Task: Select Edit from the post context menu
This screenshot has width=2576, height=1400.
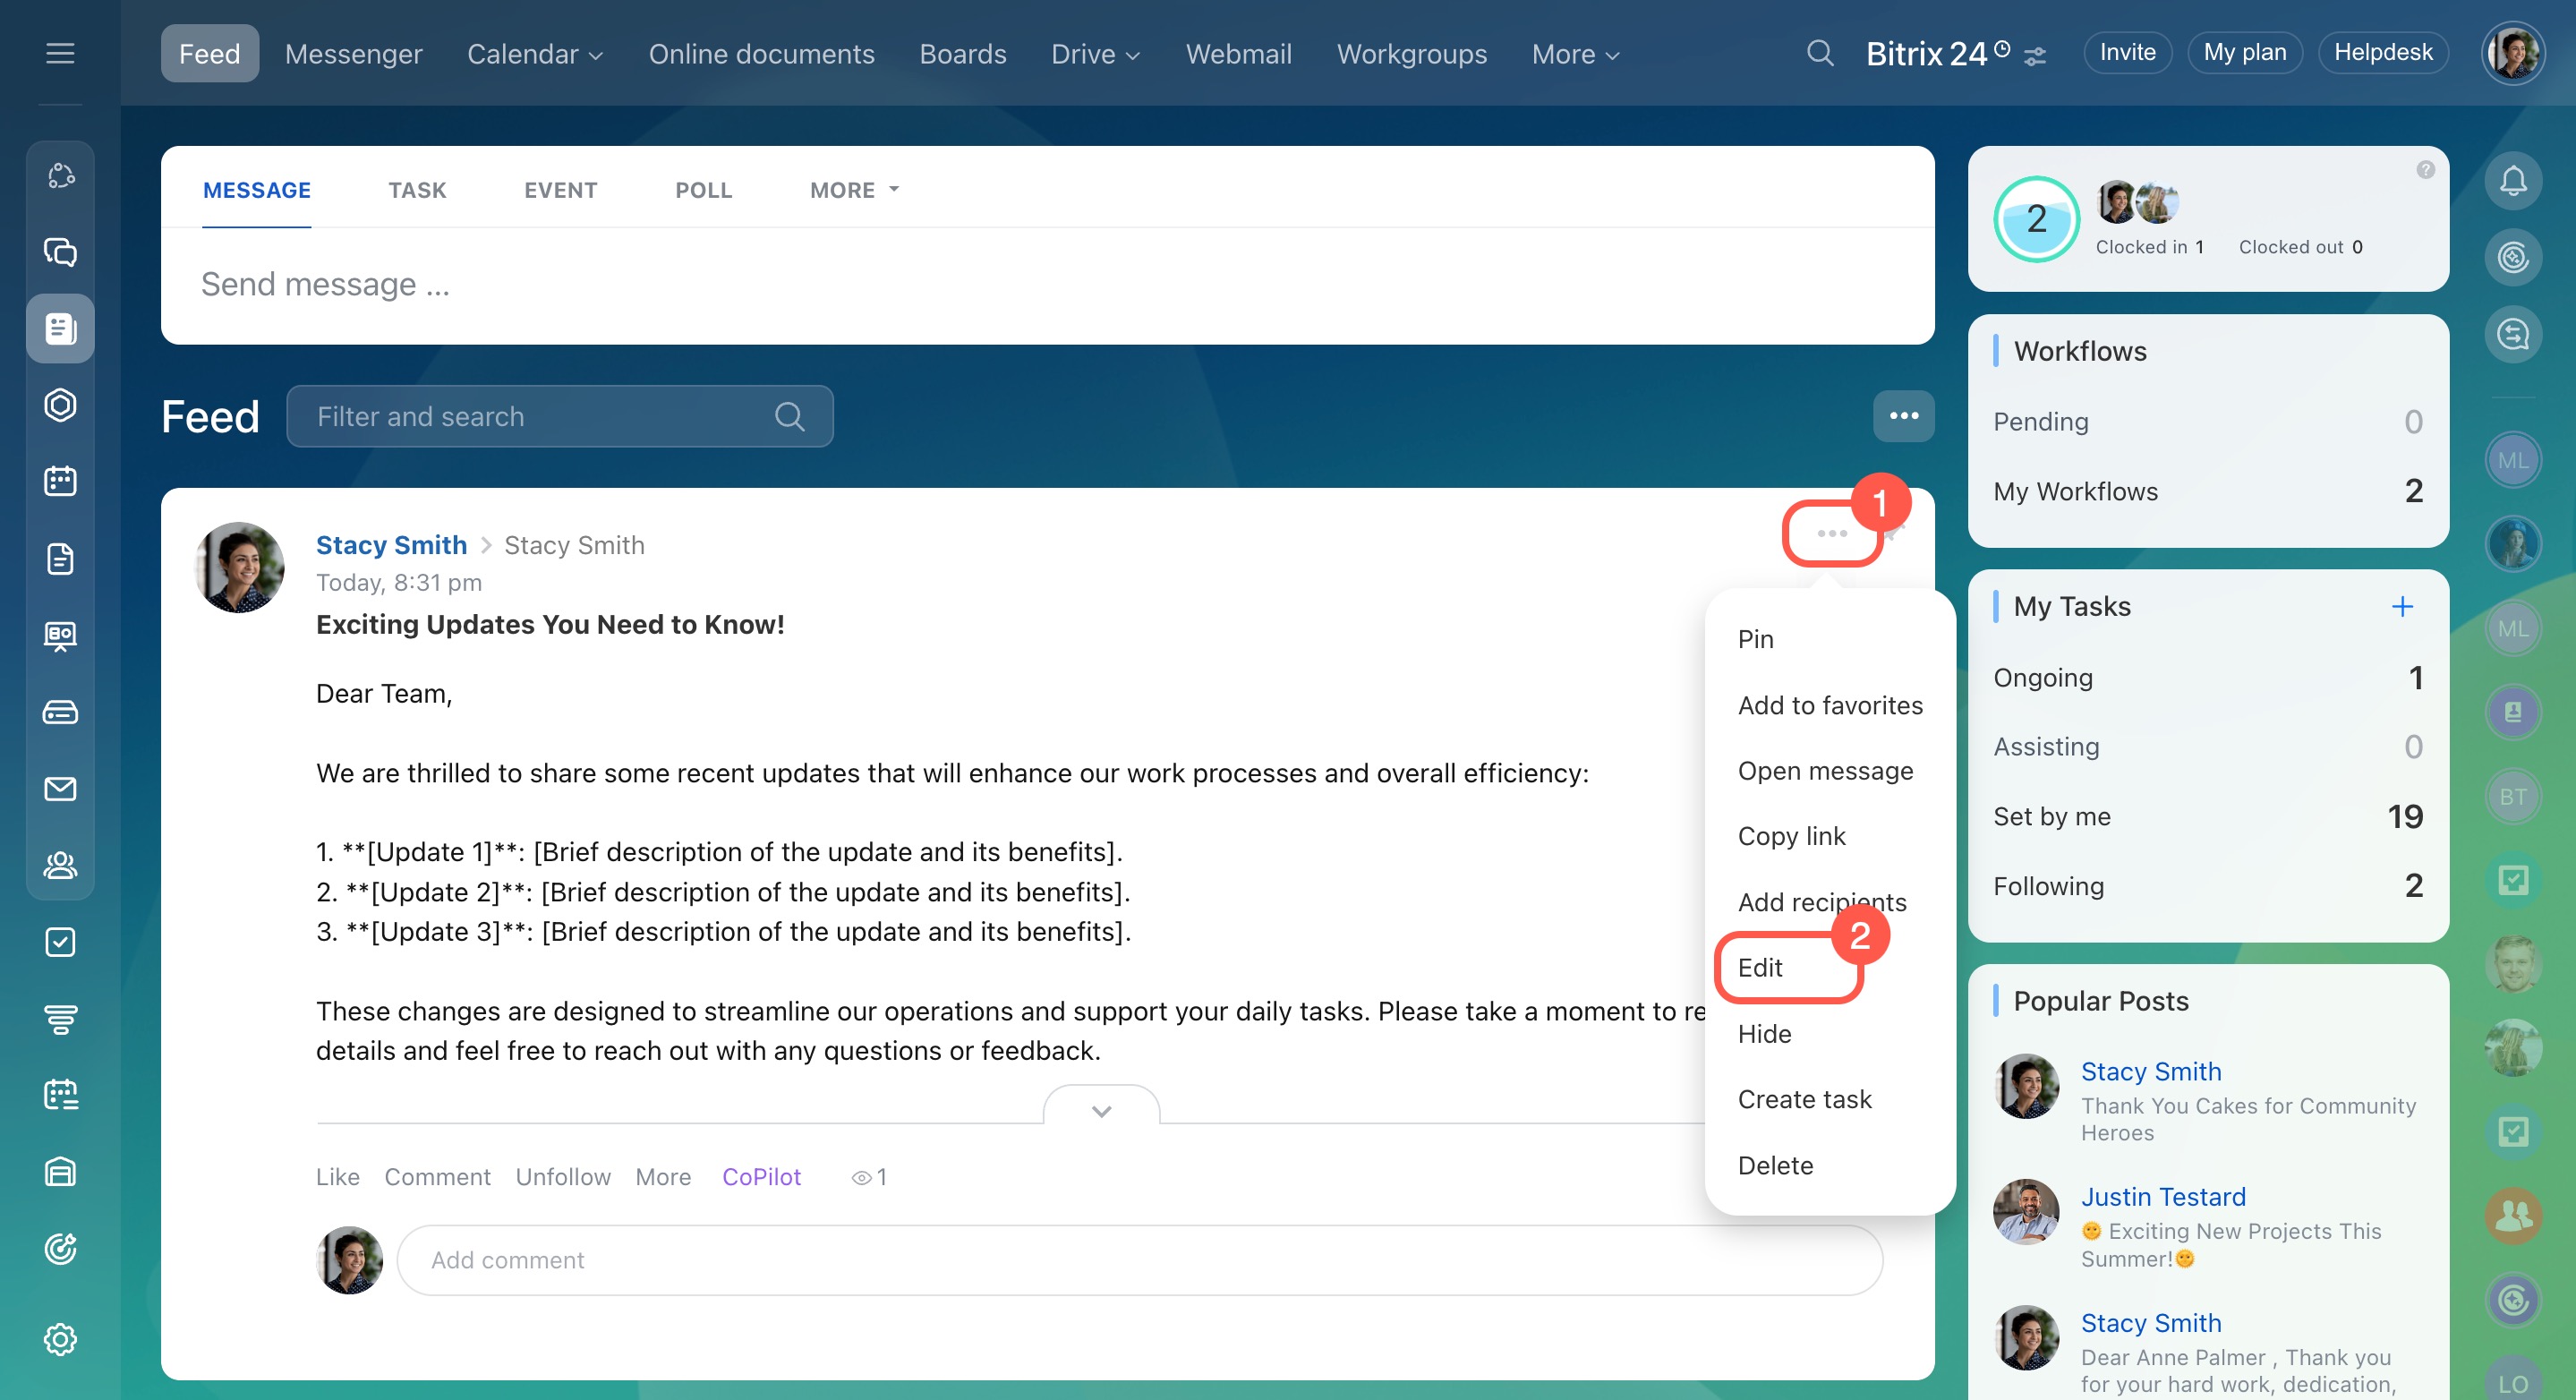Action: tap(1760, 967)
